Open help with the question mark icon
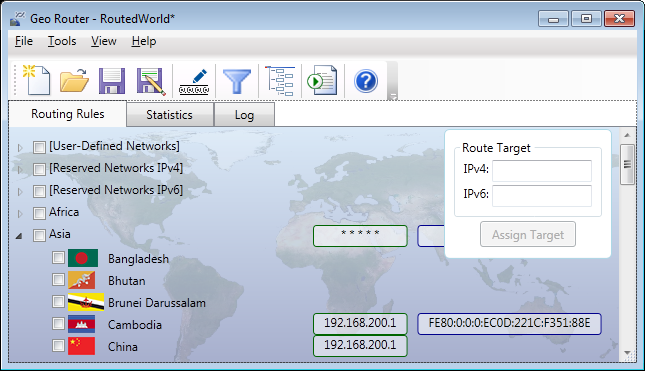The image size is (645, 371). pyautogui.click(x=366, y=81)
